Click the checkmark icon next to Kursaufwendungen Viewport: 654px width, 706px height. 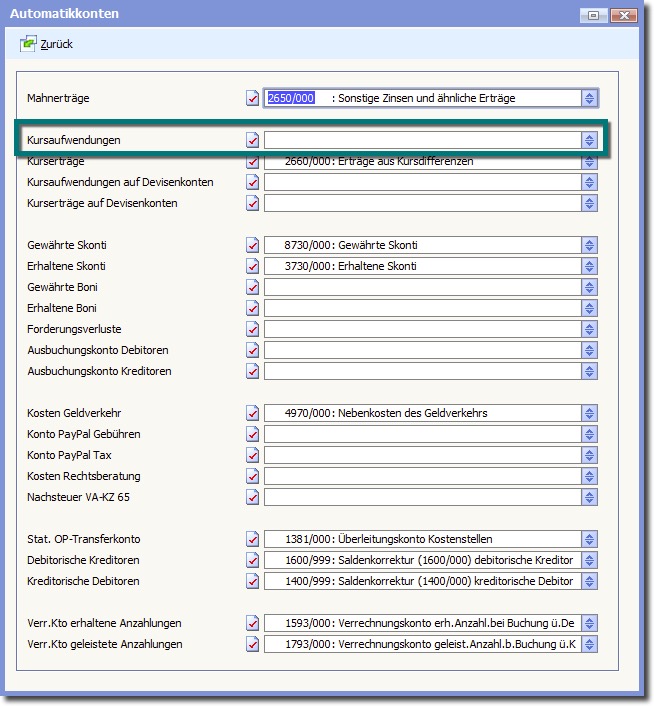252,140
